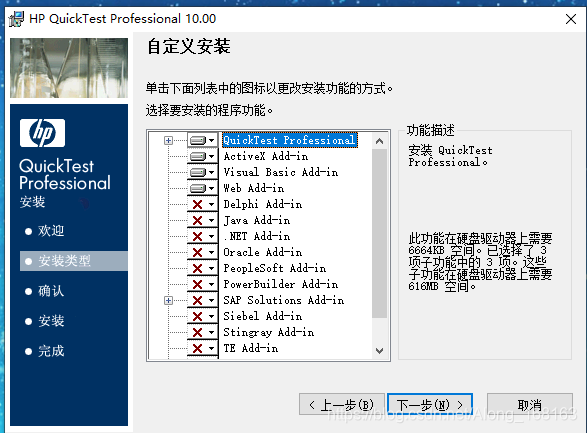This screenshot has height=433, width=587.
Task: Click the red X icon for Delphi Add-in
Action: coord(197,204)
